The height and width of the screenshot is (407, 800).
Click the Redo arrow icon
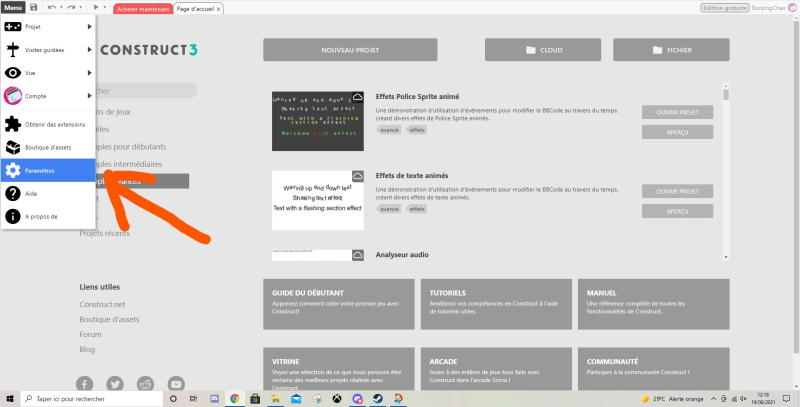[71, 8]
